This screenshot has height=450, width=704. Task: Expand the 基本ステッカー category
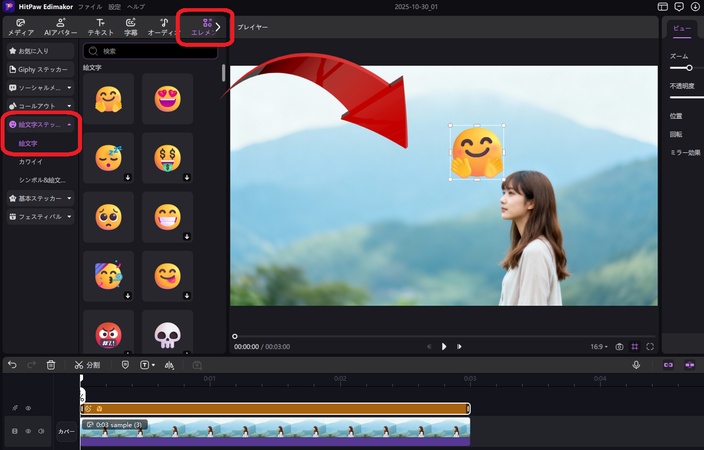[x=40, y=198]
